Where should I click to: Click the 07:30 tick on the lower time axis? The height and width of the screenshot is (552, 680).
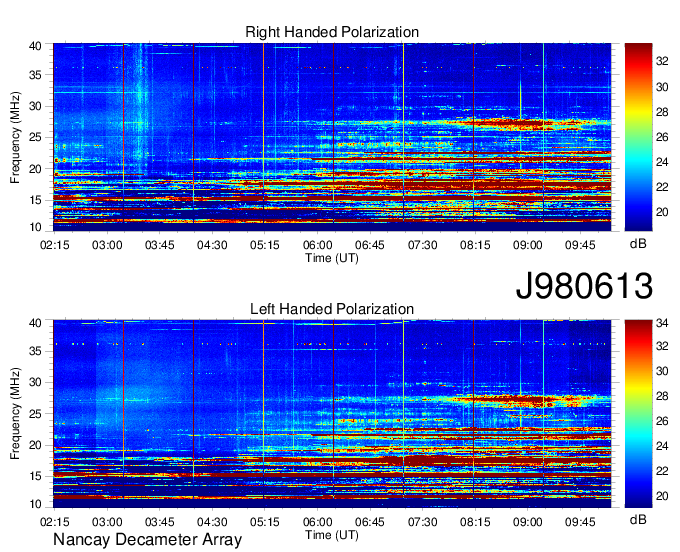pyautogui.click(x=422, y=522)
